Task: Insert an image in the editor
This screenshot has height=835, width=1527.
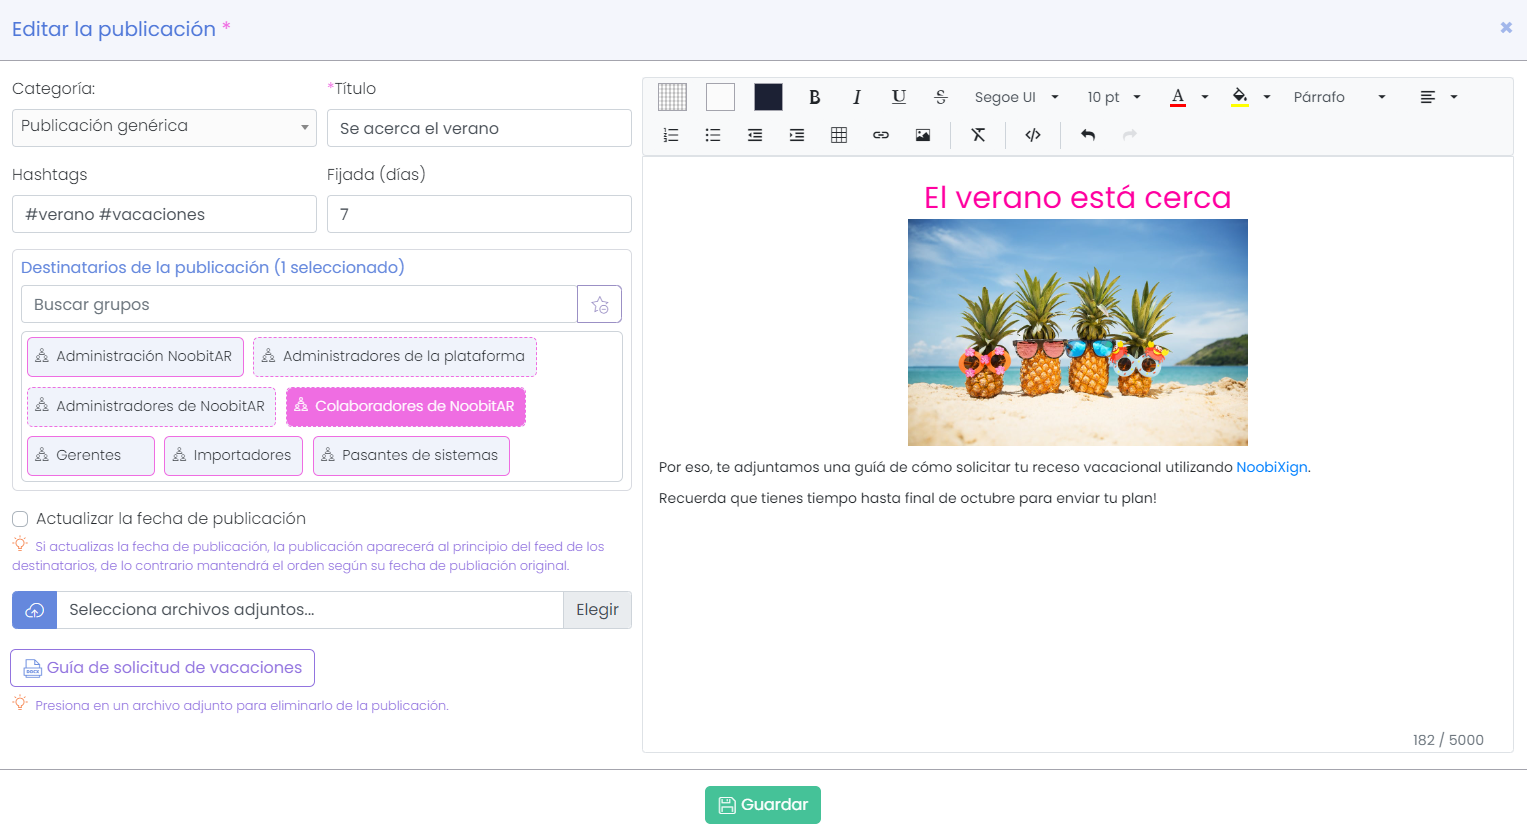Action: click(922, 134)
